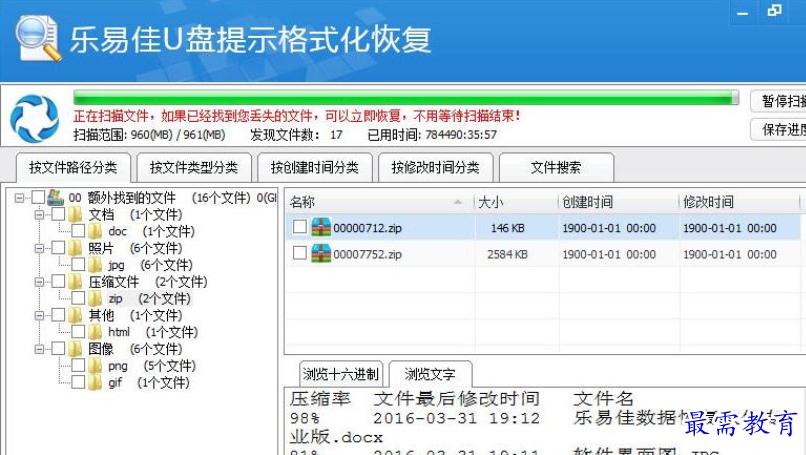This screenshot has width=806, height=455.
Task: Tick the 照片 folder checkbox
Action: click(x=58, y=248)
